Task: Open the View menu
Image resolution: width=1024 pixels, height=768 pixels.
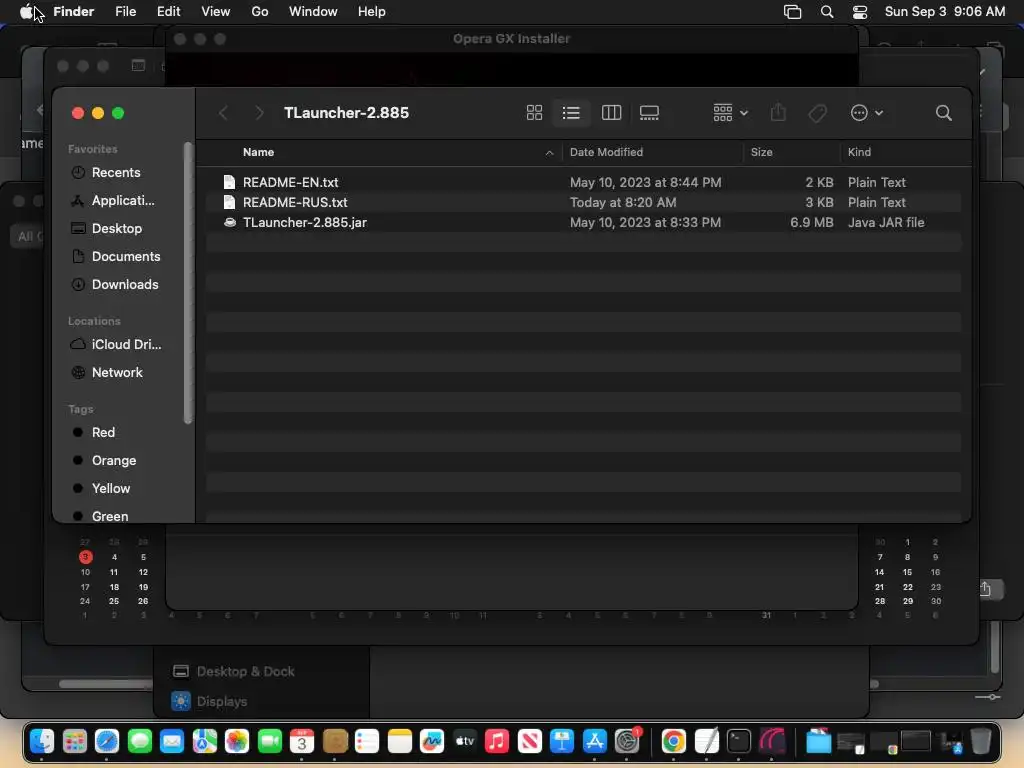Action: 216,12
